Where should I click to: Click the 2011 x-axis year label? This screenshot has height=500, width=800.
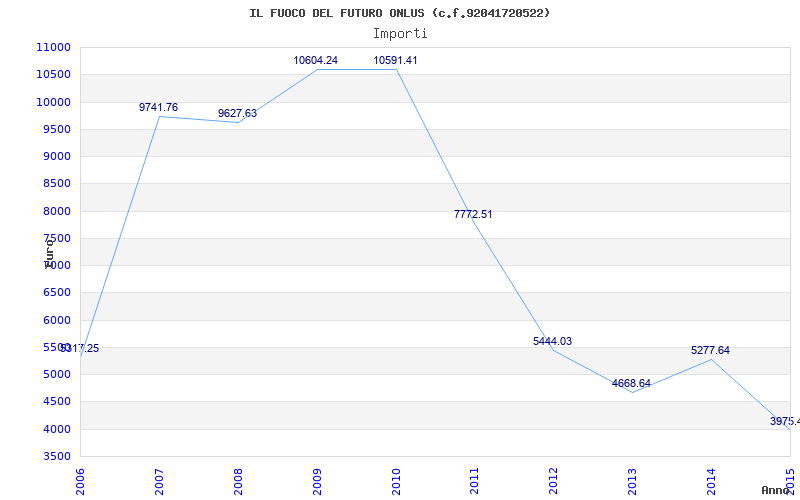tap(474, 481)
